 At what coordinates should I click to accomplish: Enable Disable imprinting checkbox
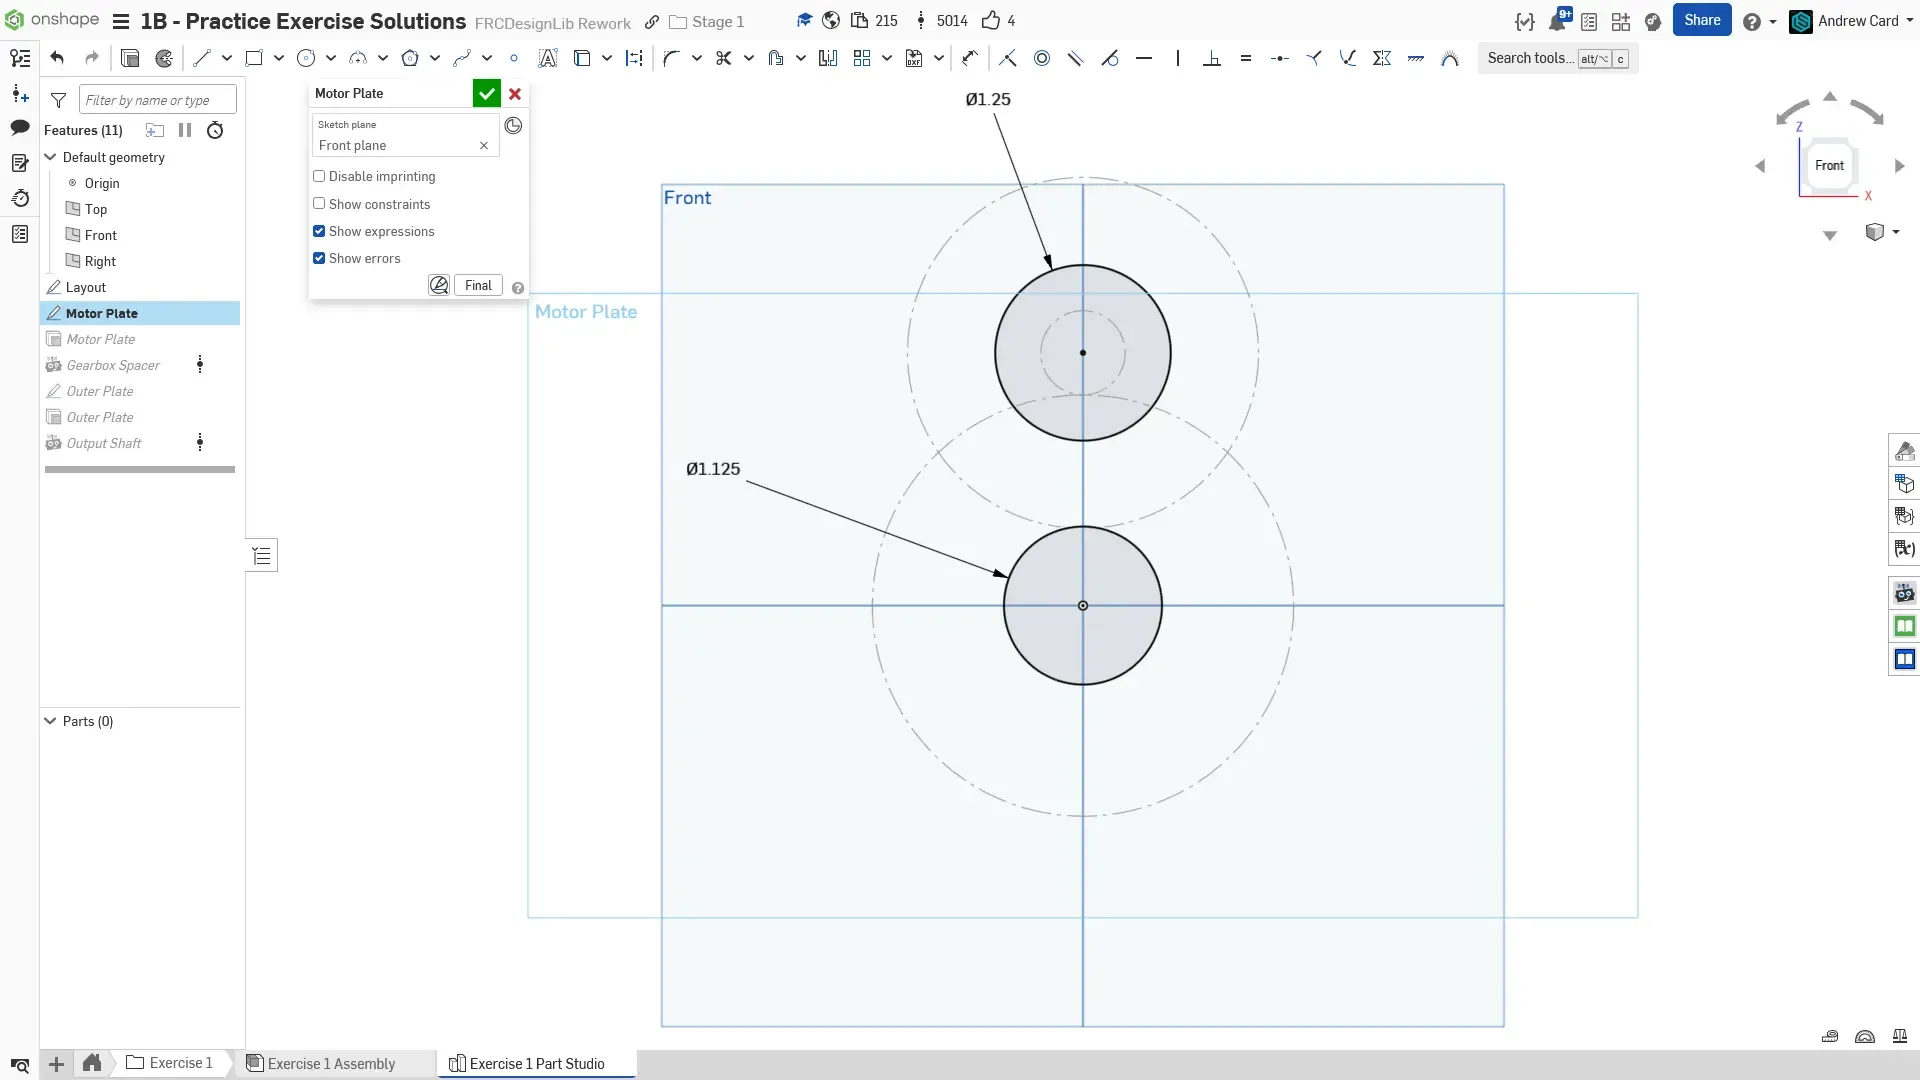click(x=319, y=176)
